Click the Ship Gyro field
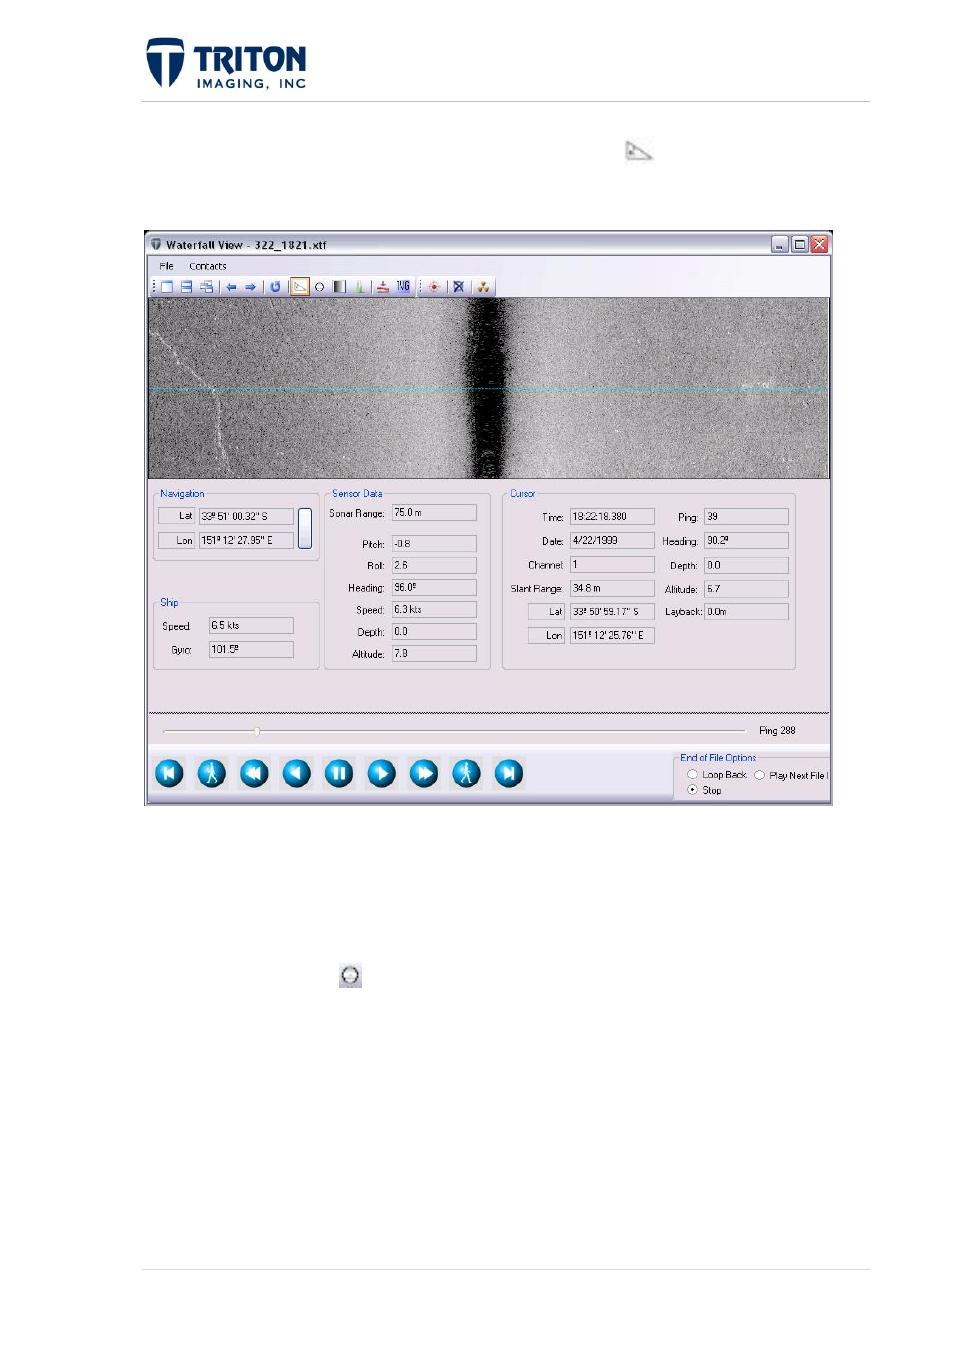The width and height of the screenshot is (954, 1350). click(x=251, y=649)
